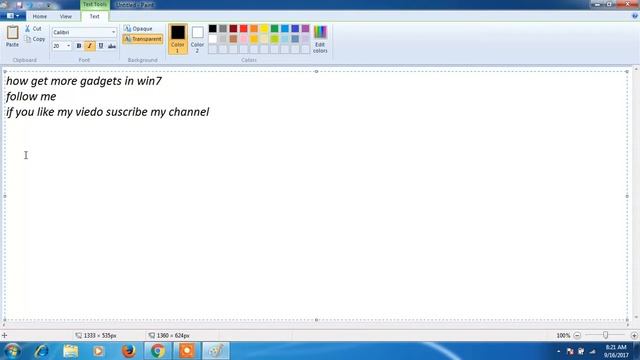640x360 pixels.
Task: Open the Paint application menu button
Action: click(13, 16)
